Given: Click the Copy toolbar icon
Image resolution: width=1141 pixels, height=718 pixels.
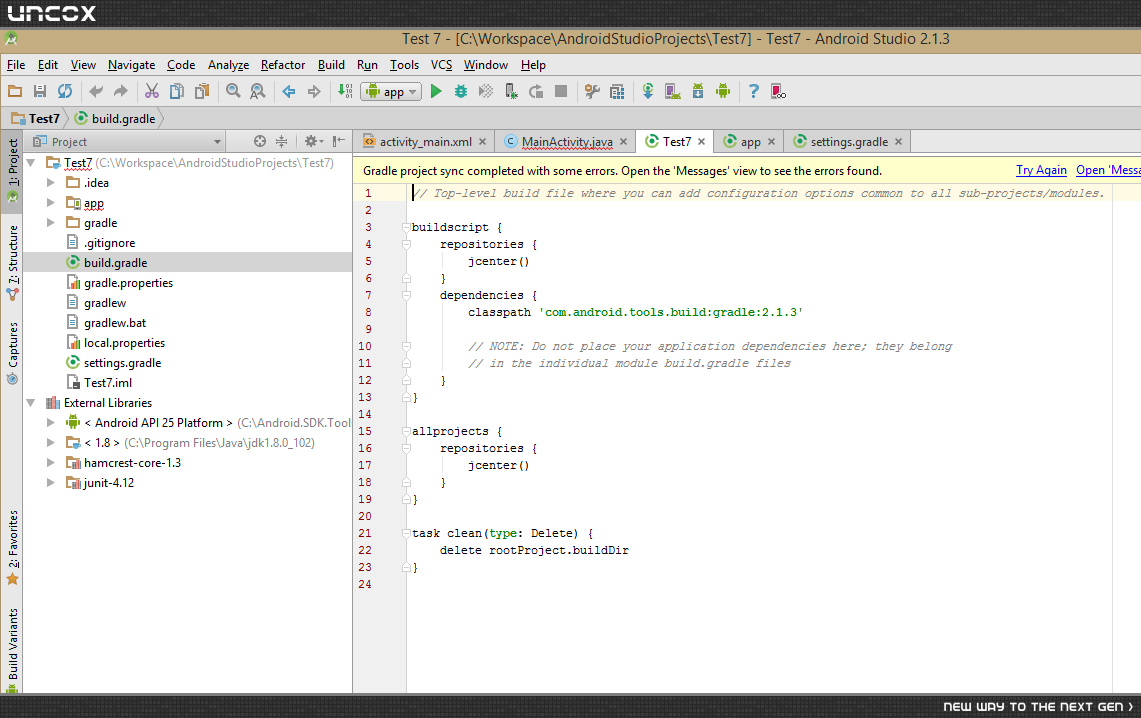Looking at the screenshot, I should 176,92.
